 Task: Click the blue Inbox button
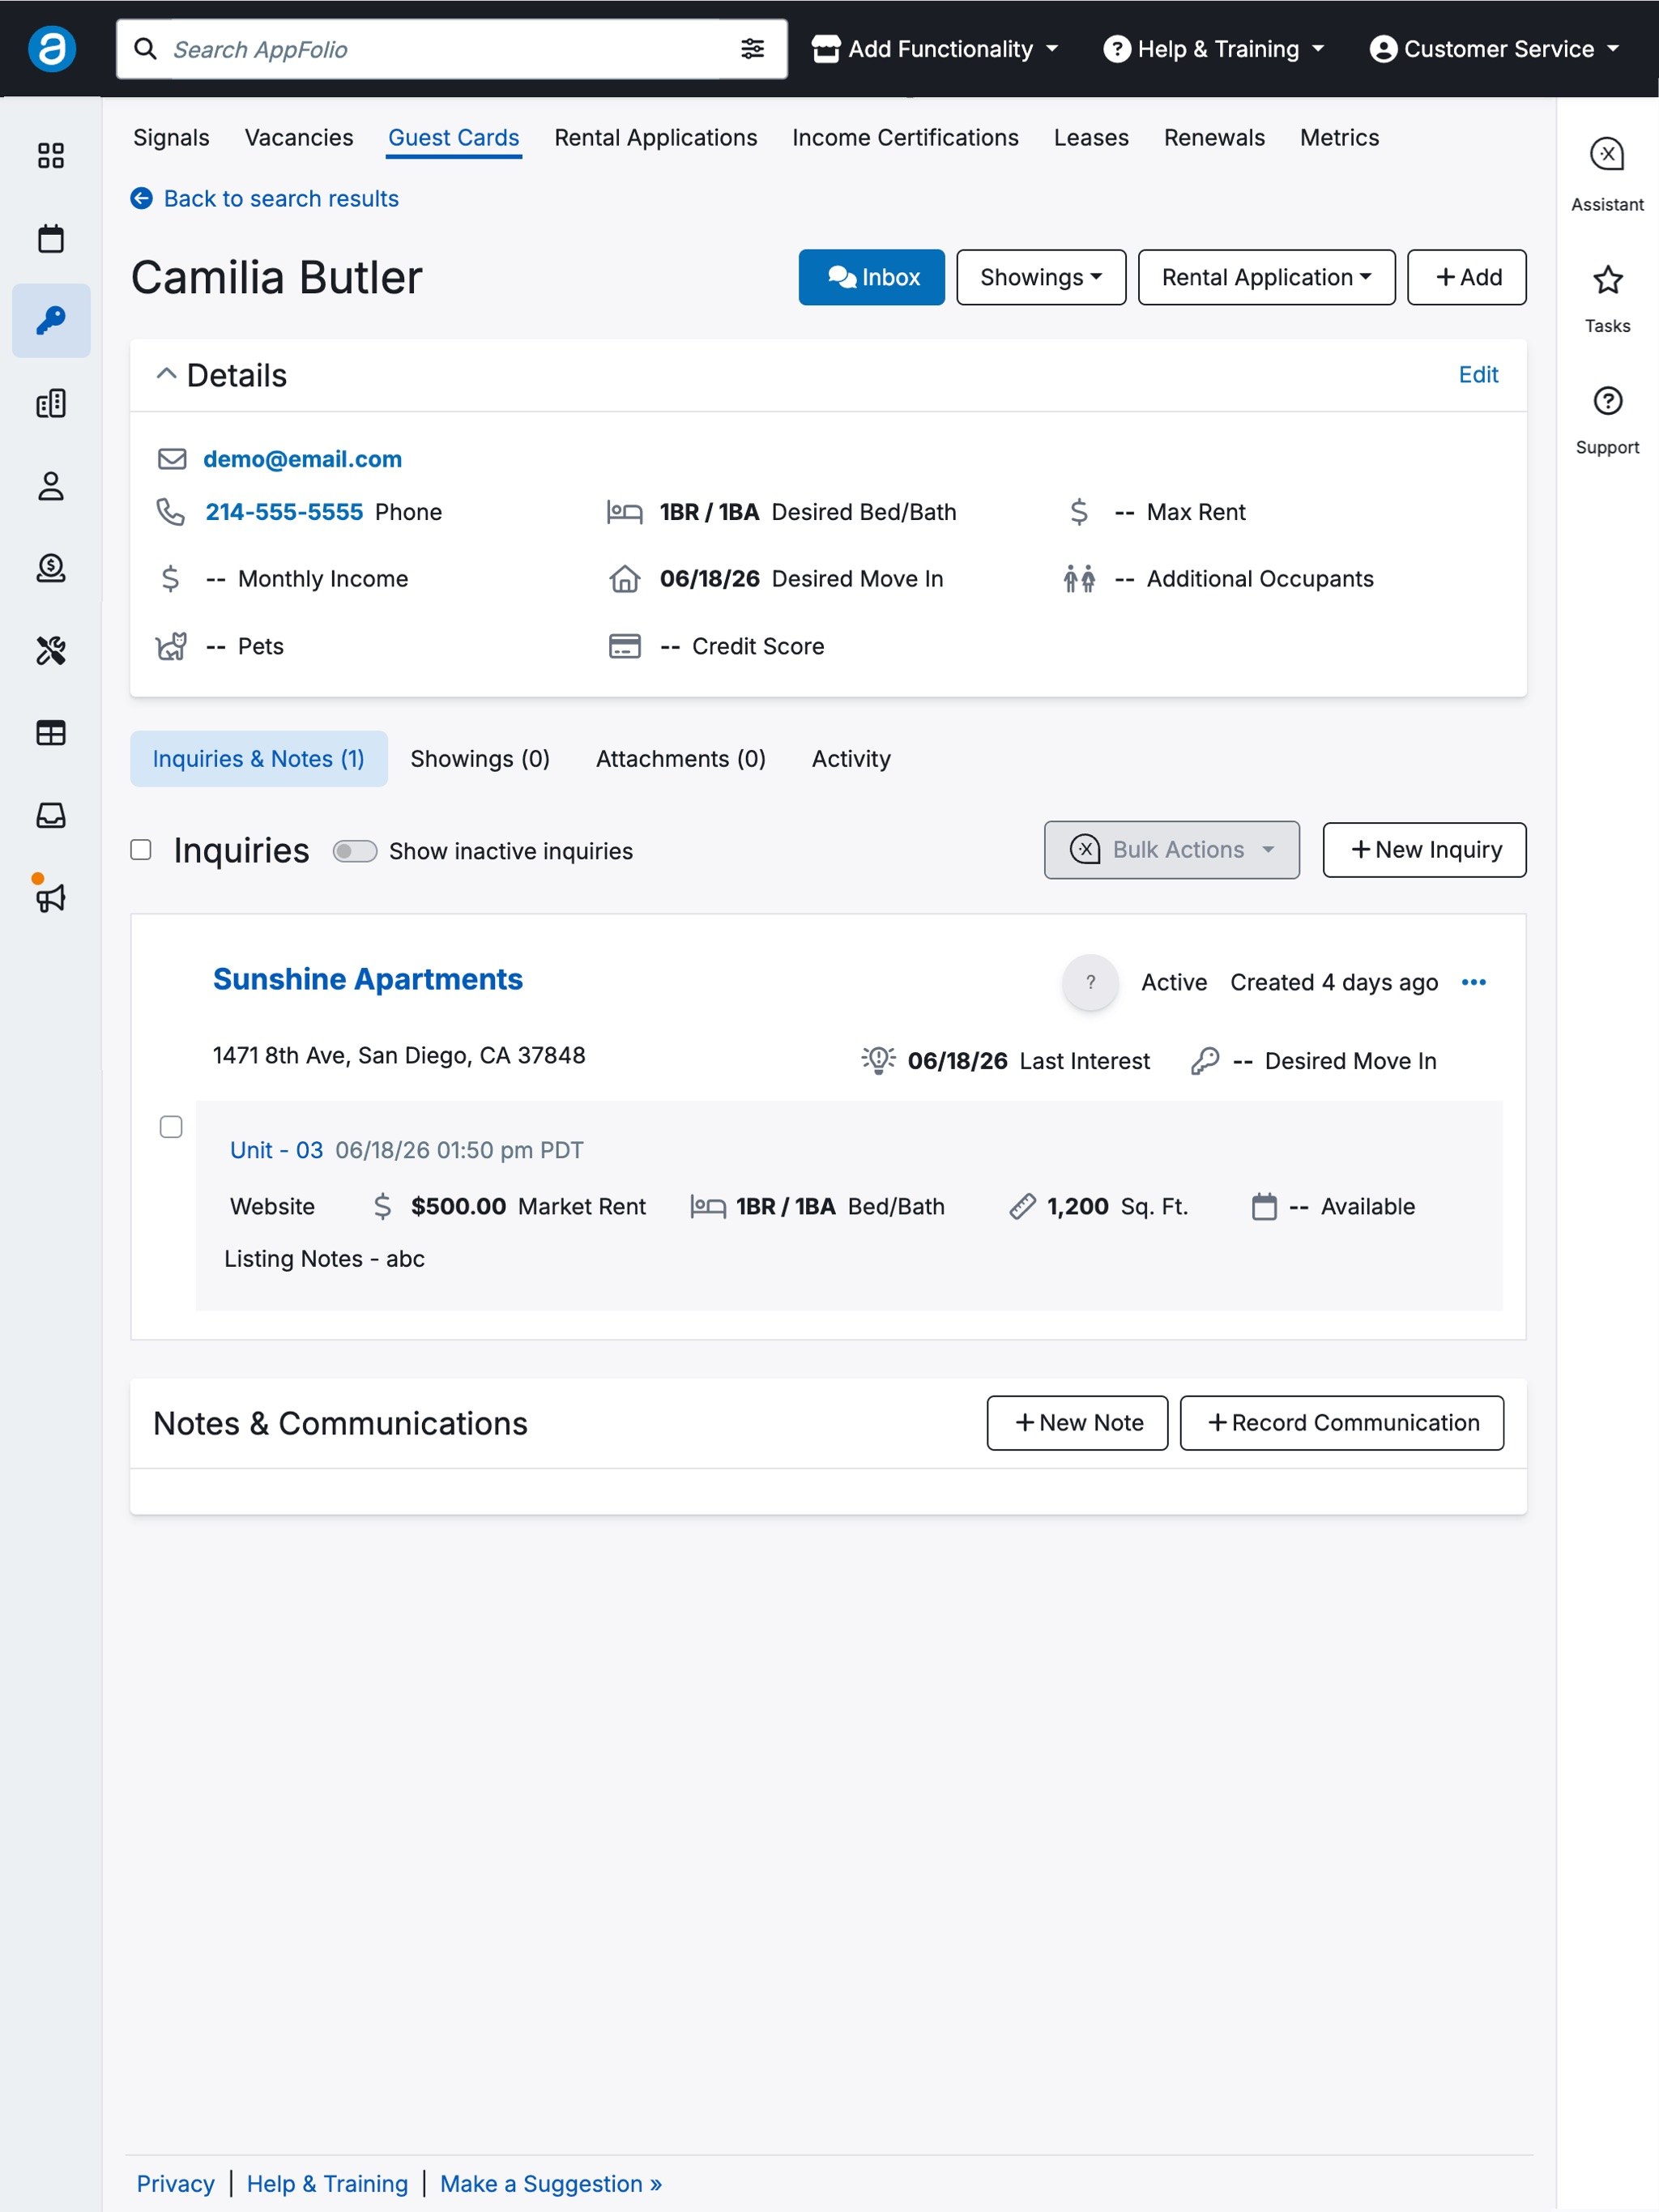(871, 277)
